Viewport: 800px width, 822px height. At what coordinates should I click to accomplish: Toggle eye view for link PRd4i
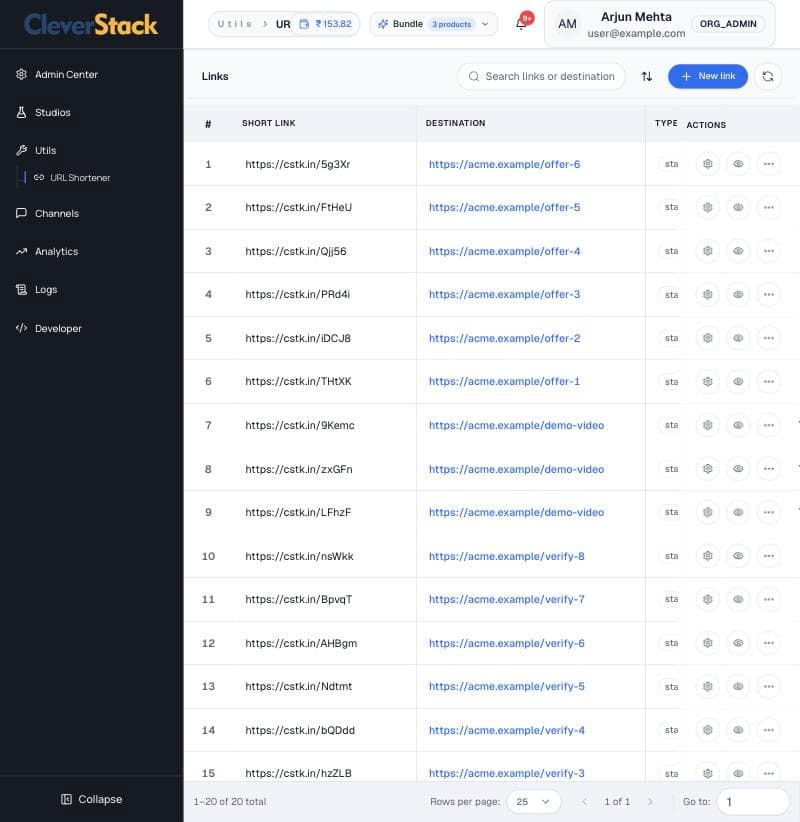[738, 295]
